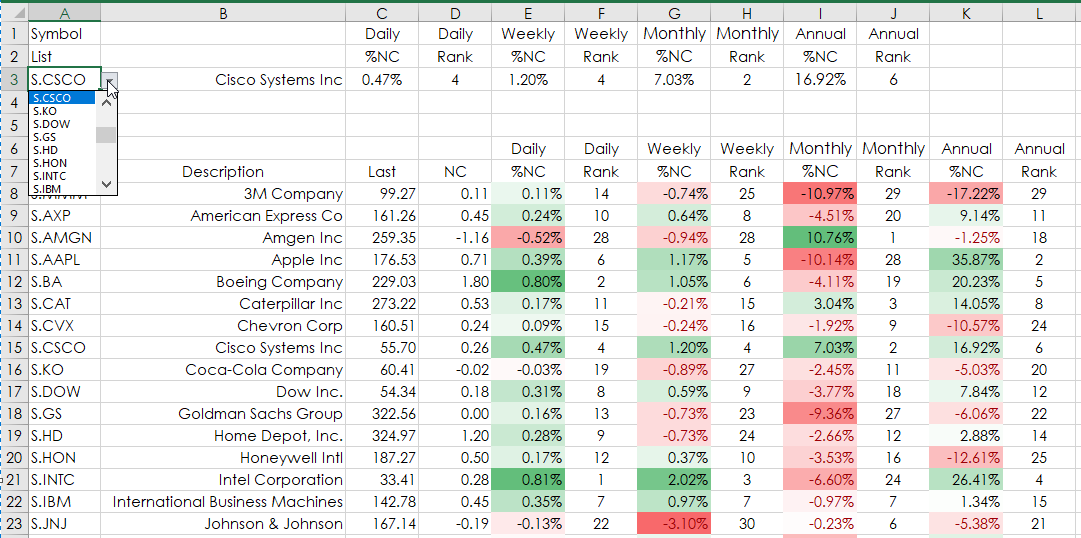The height and width of the screenshot is (538, 1081).
Task: Select row 10 header
Action: click(x=14, y=238)
